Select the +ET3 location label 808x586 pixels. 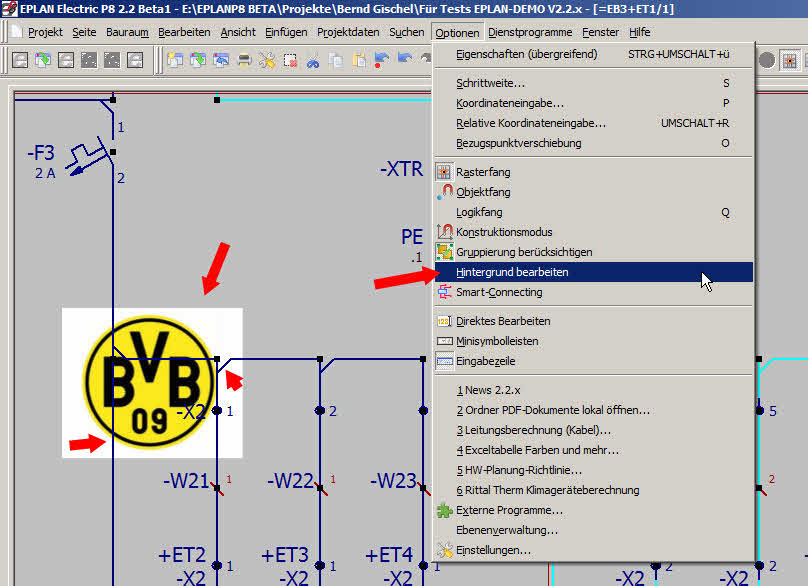285,555
